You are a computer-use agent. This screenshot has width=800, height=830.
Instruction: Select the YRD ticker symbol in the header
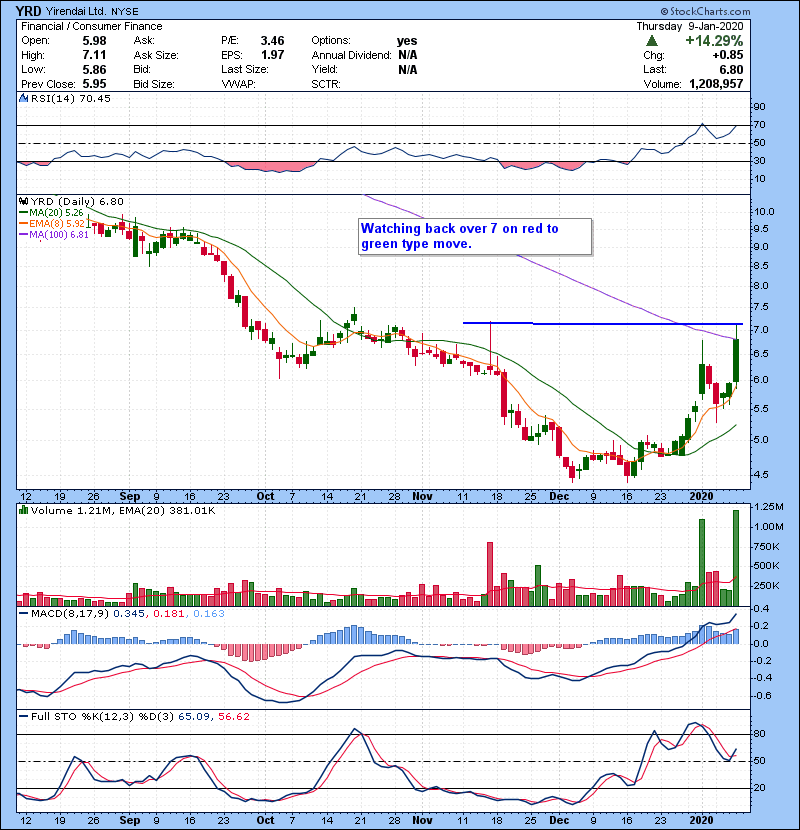click(28, 11)
